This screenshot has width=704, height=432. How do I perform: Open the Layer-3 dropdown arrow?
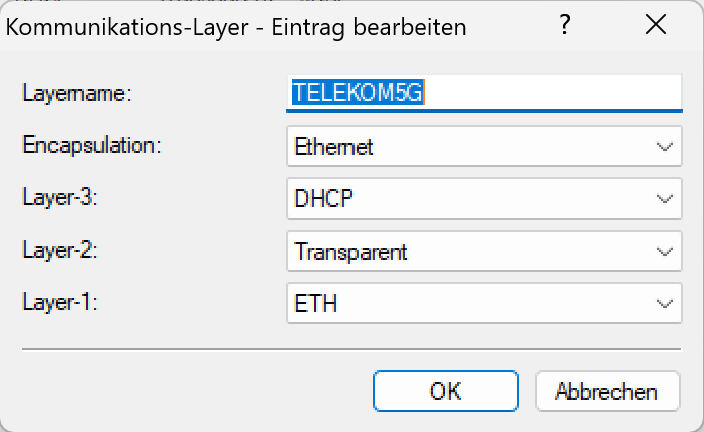(665, 198)
